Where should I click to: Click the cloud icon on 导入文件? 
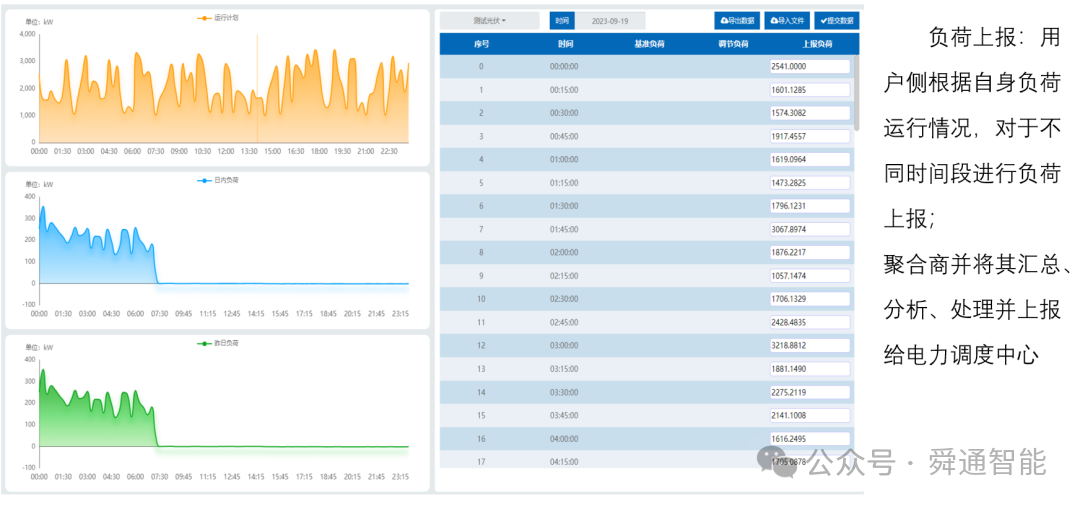773,21
